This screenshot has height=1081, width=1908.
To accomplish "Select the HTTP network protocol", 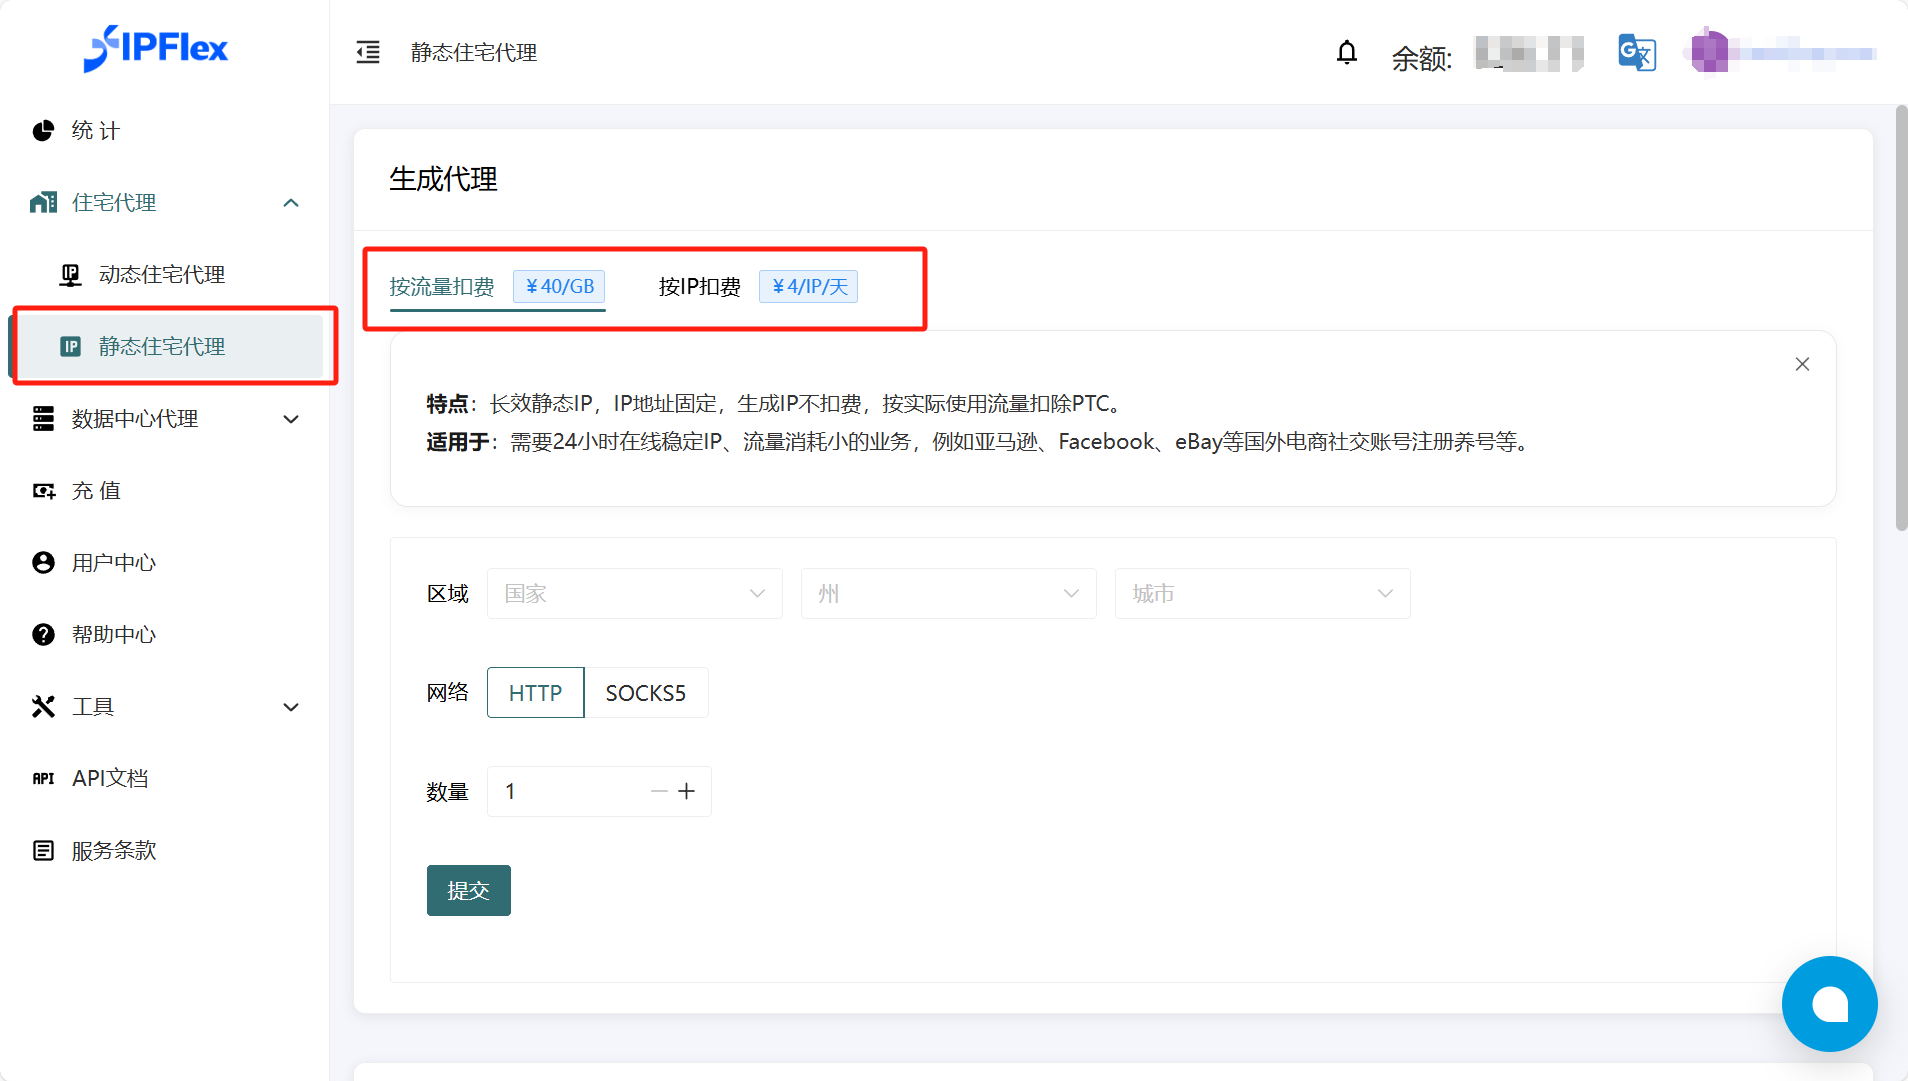I will (x=535, y=693).
